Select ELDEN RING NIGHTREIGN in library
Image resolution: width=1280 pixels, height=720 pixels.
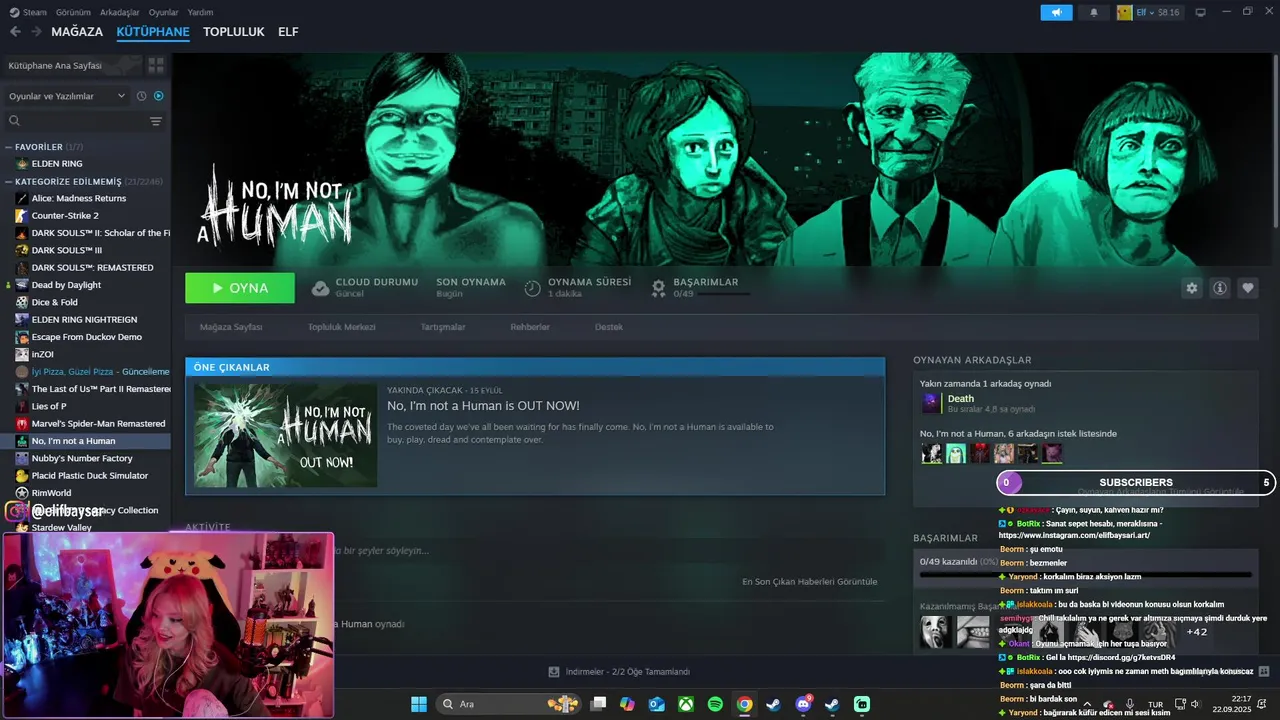click(x=84, y=319)
